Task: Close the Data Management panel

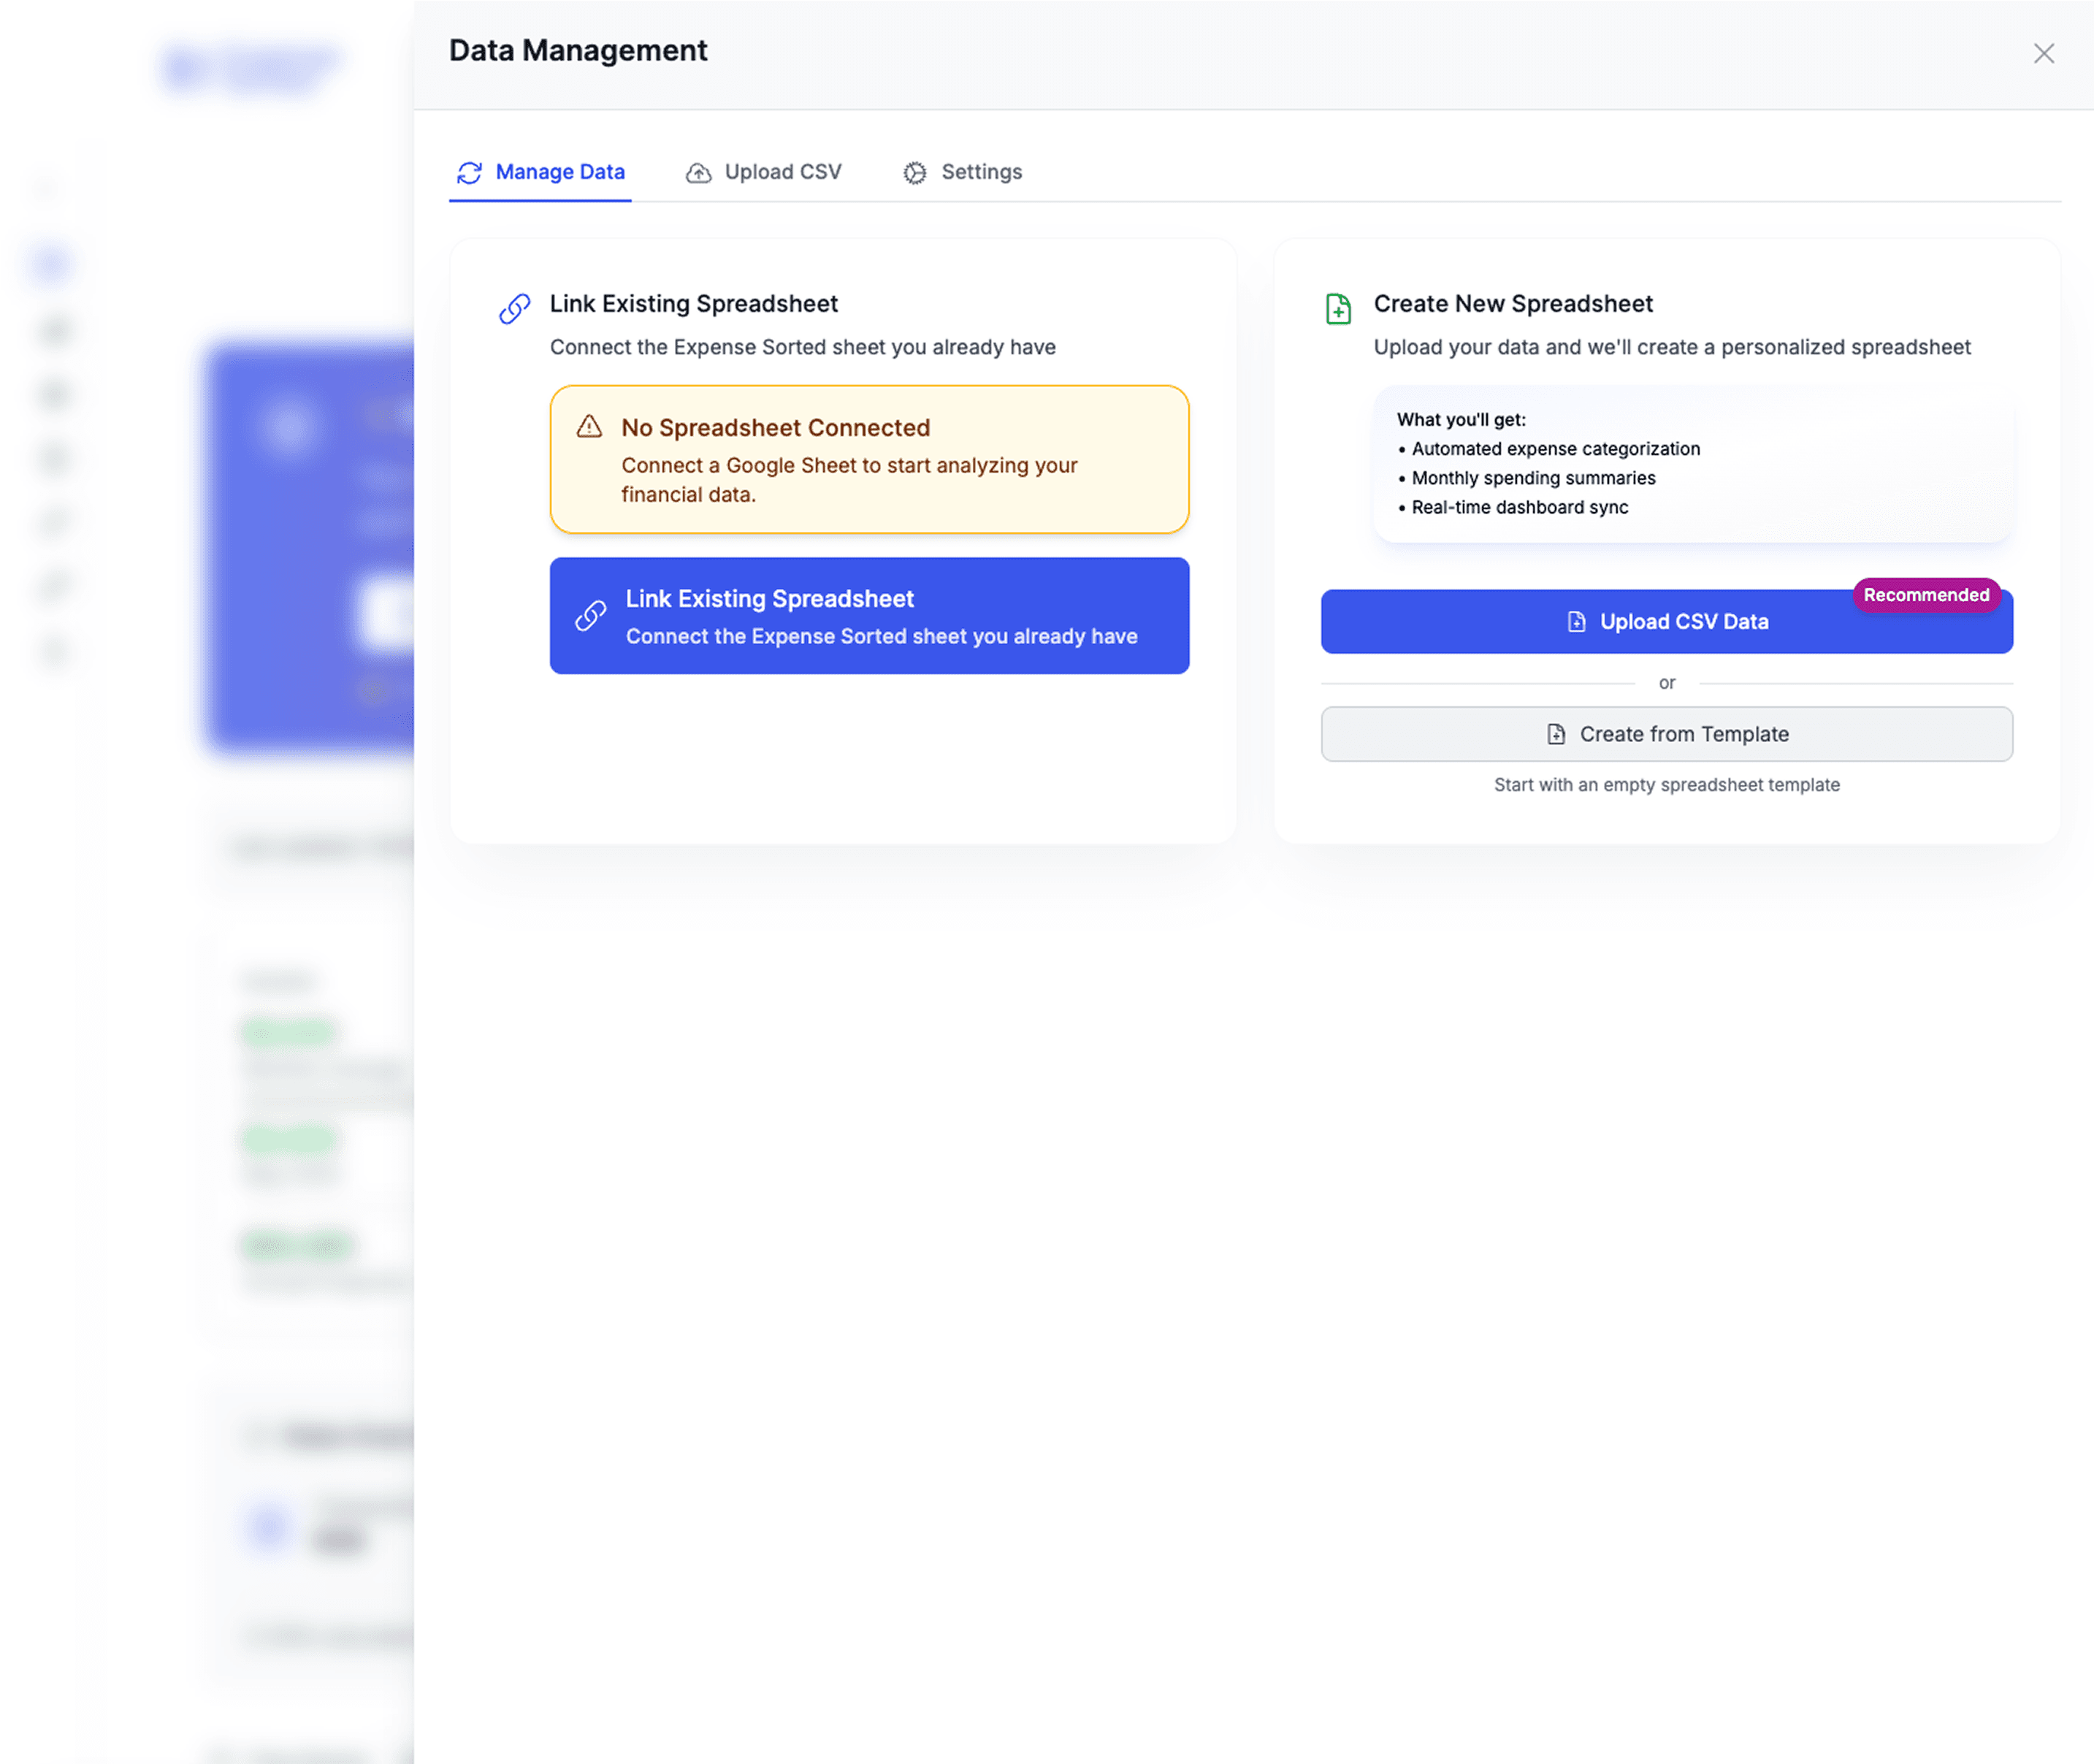Action: (x=2043, y=54)
